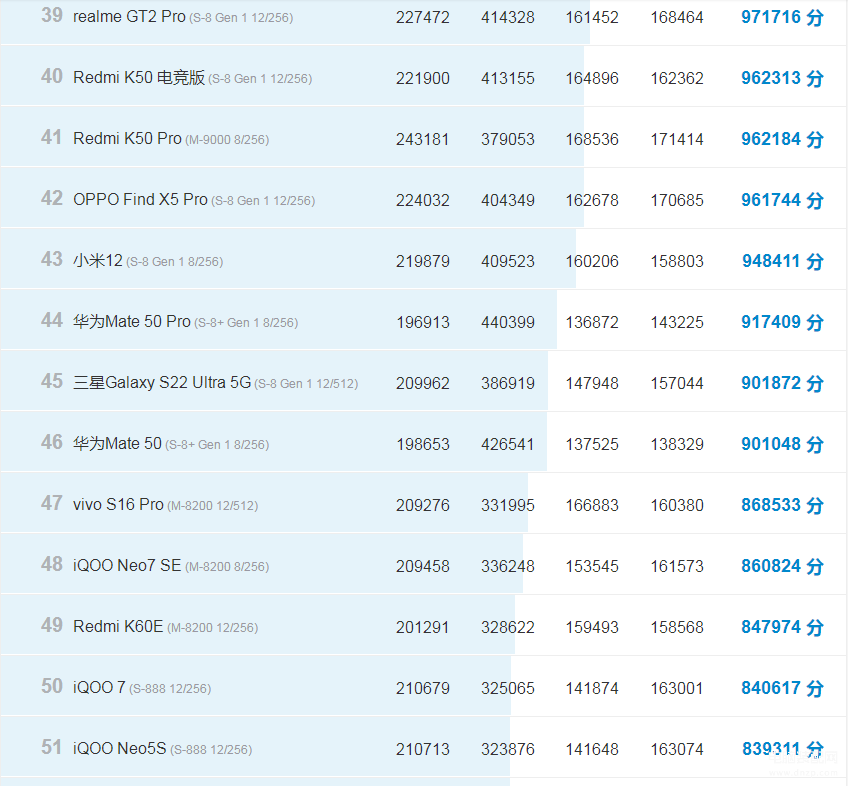Select the value 404349
Viewport: 848px width, 786px height.
click(508, 201)
